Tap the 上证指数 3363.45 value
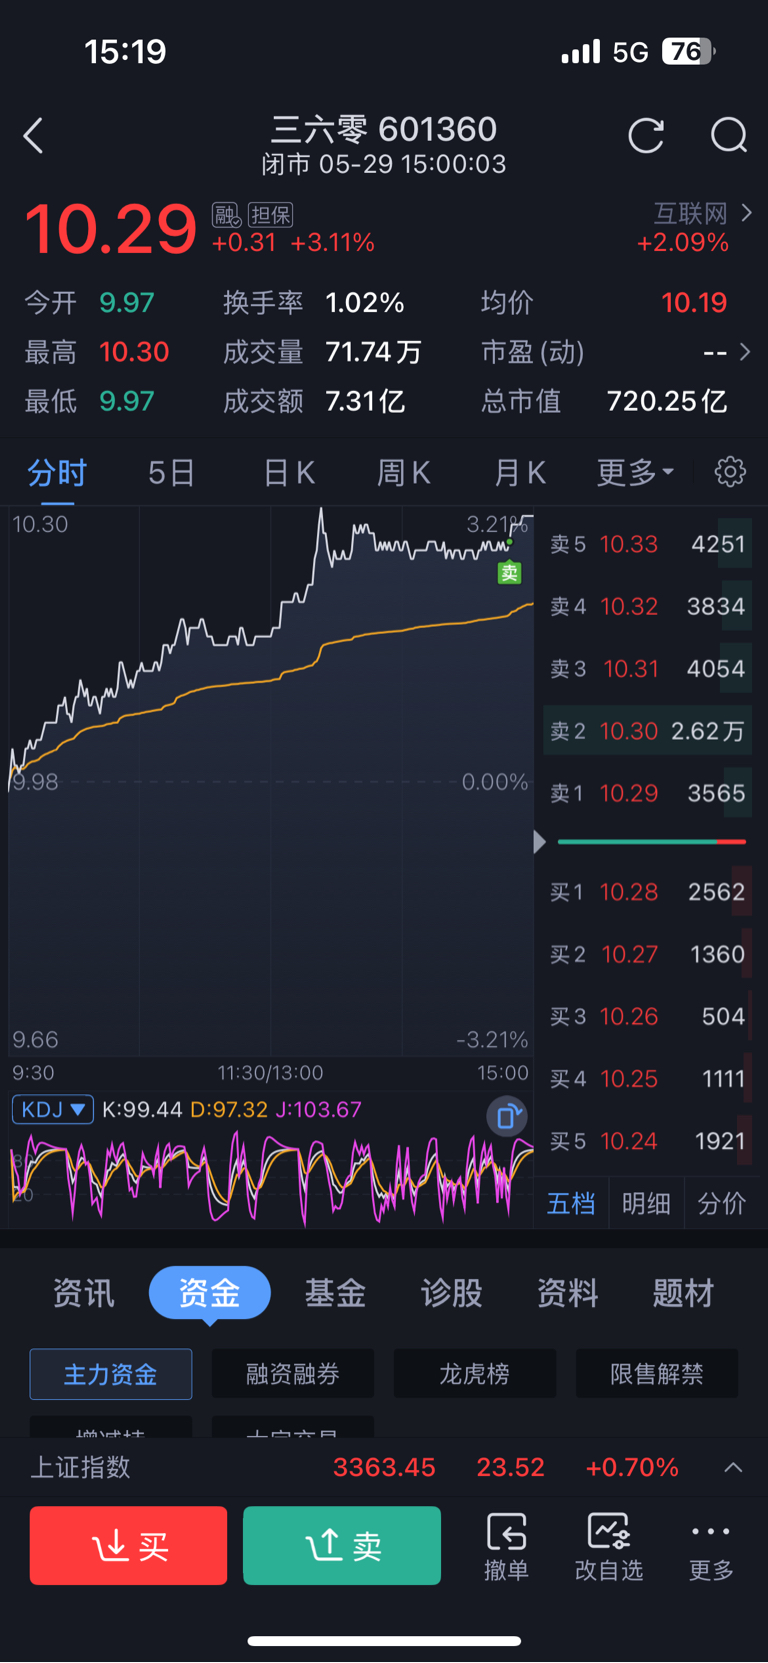This screenshot has width=768, height=1663. point(384,1467)
